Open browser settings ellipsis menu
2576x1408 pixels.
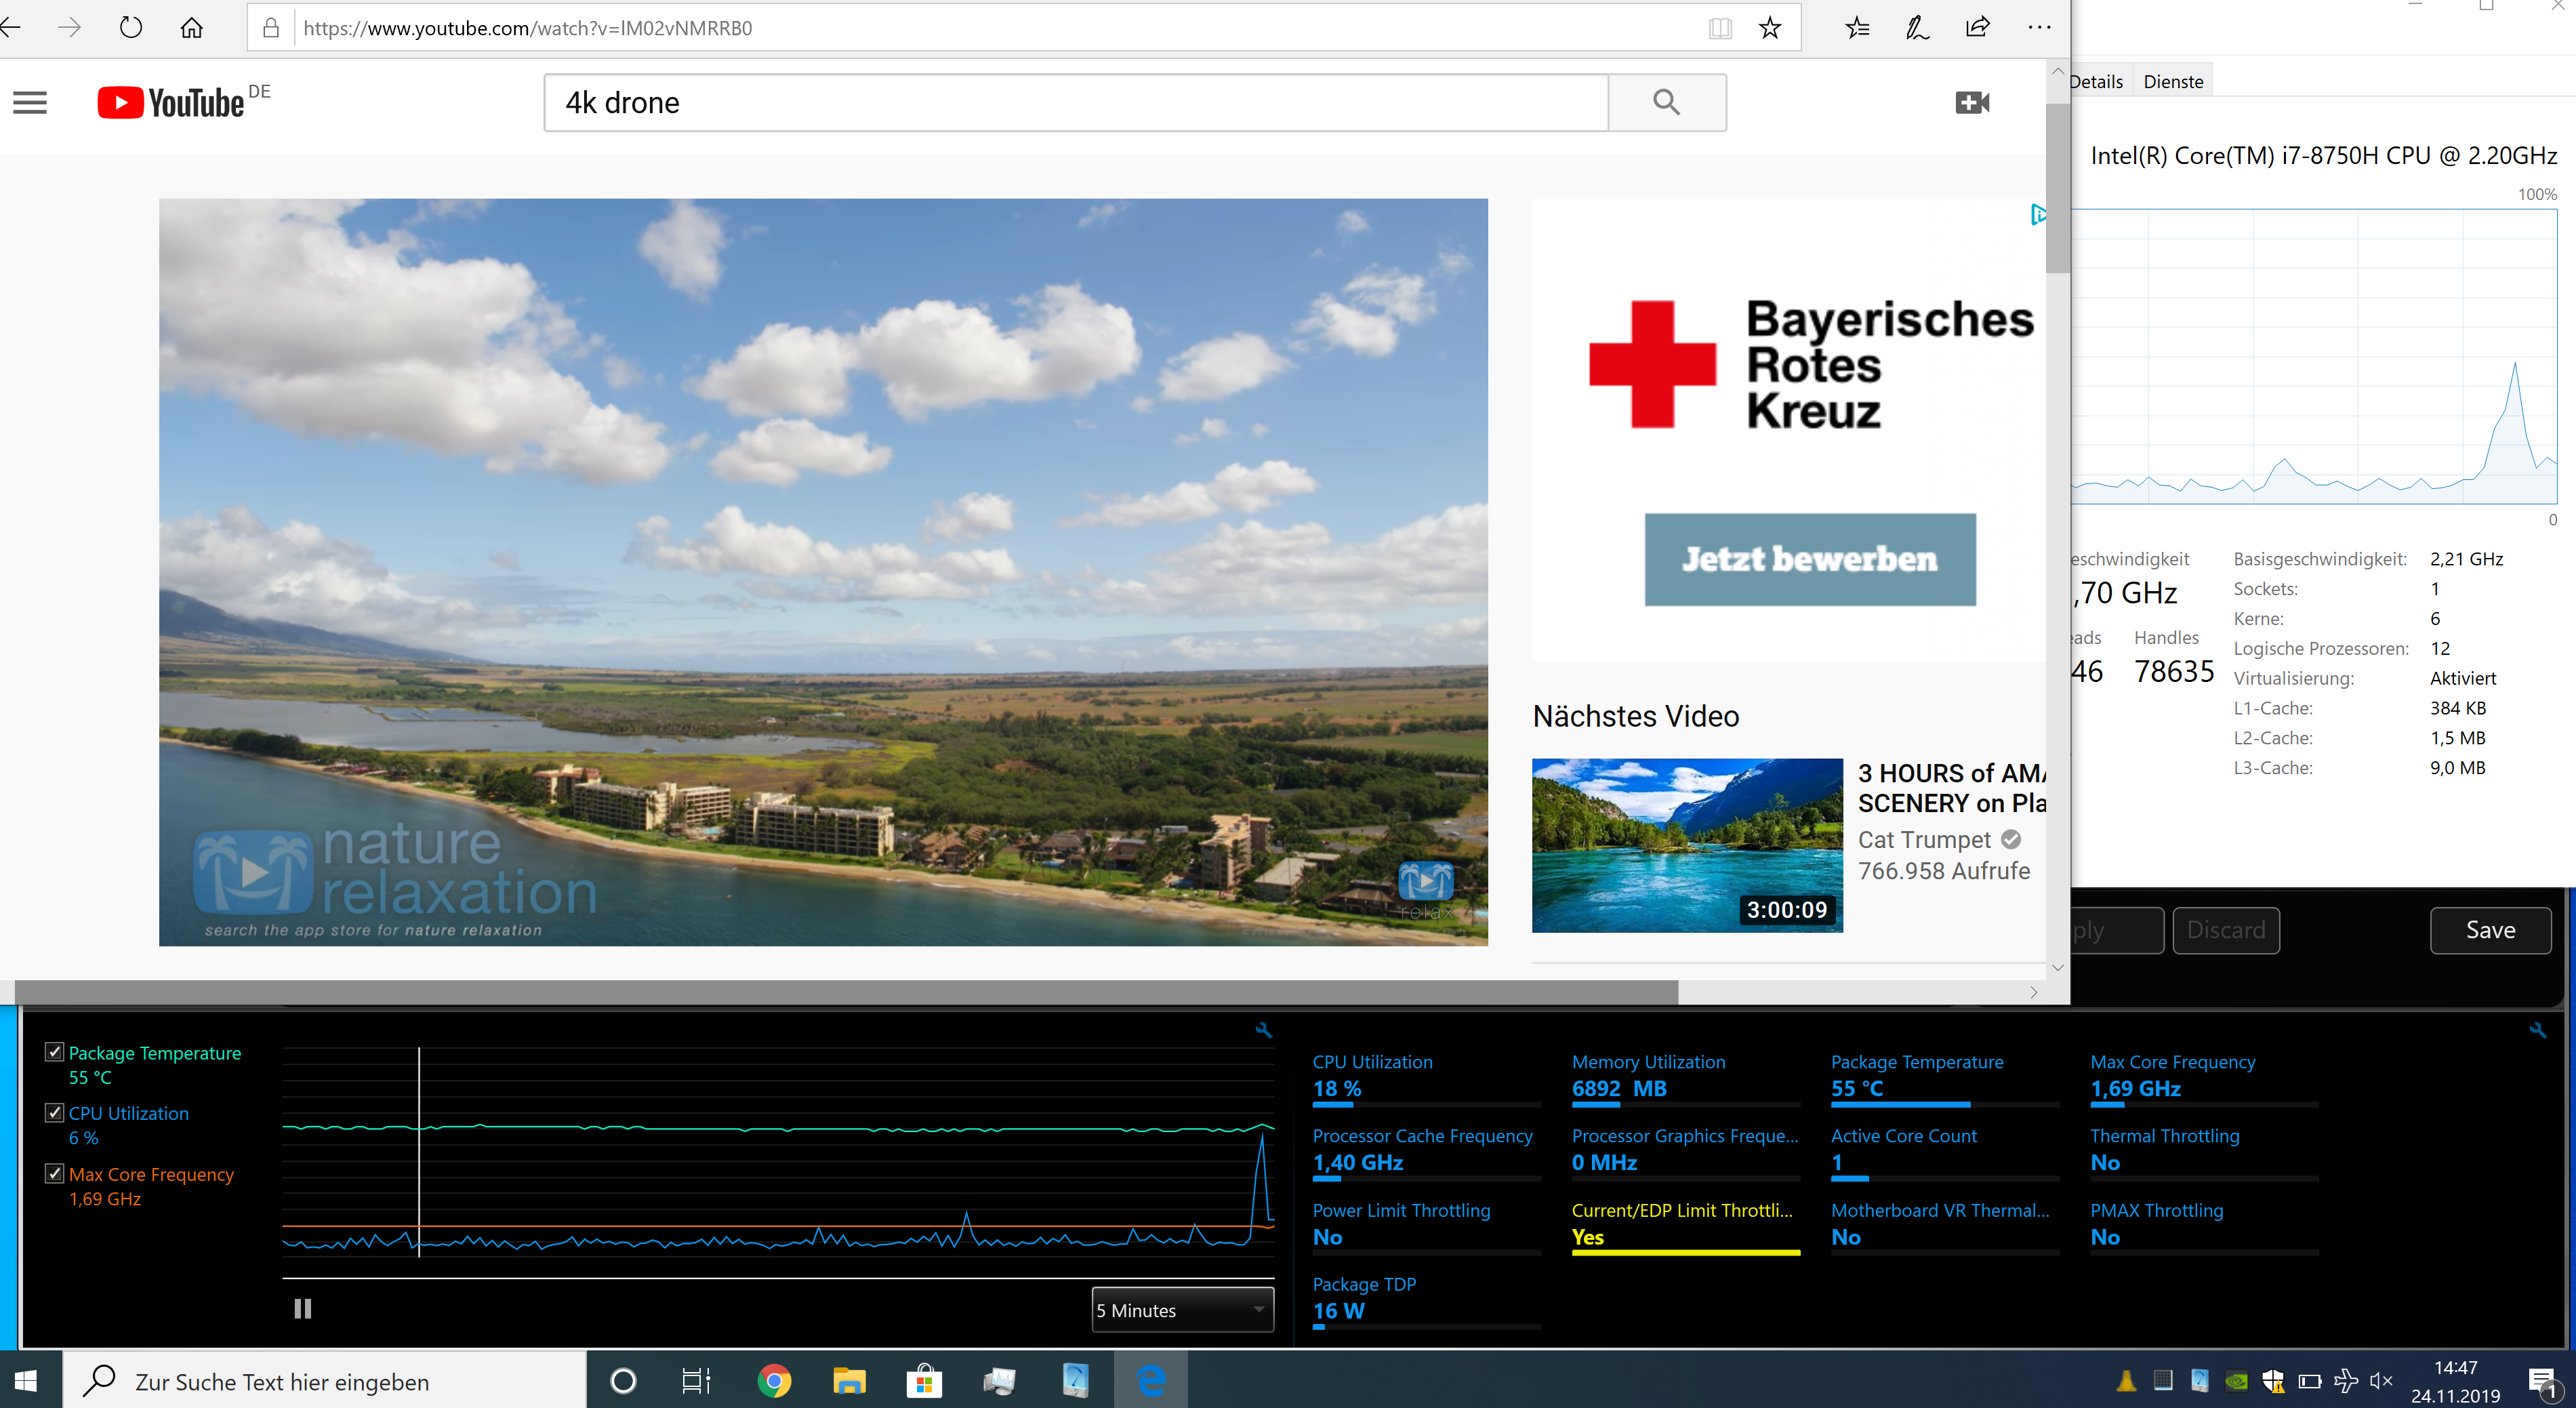(x=2039, y=28)
